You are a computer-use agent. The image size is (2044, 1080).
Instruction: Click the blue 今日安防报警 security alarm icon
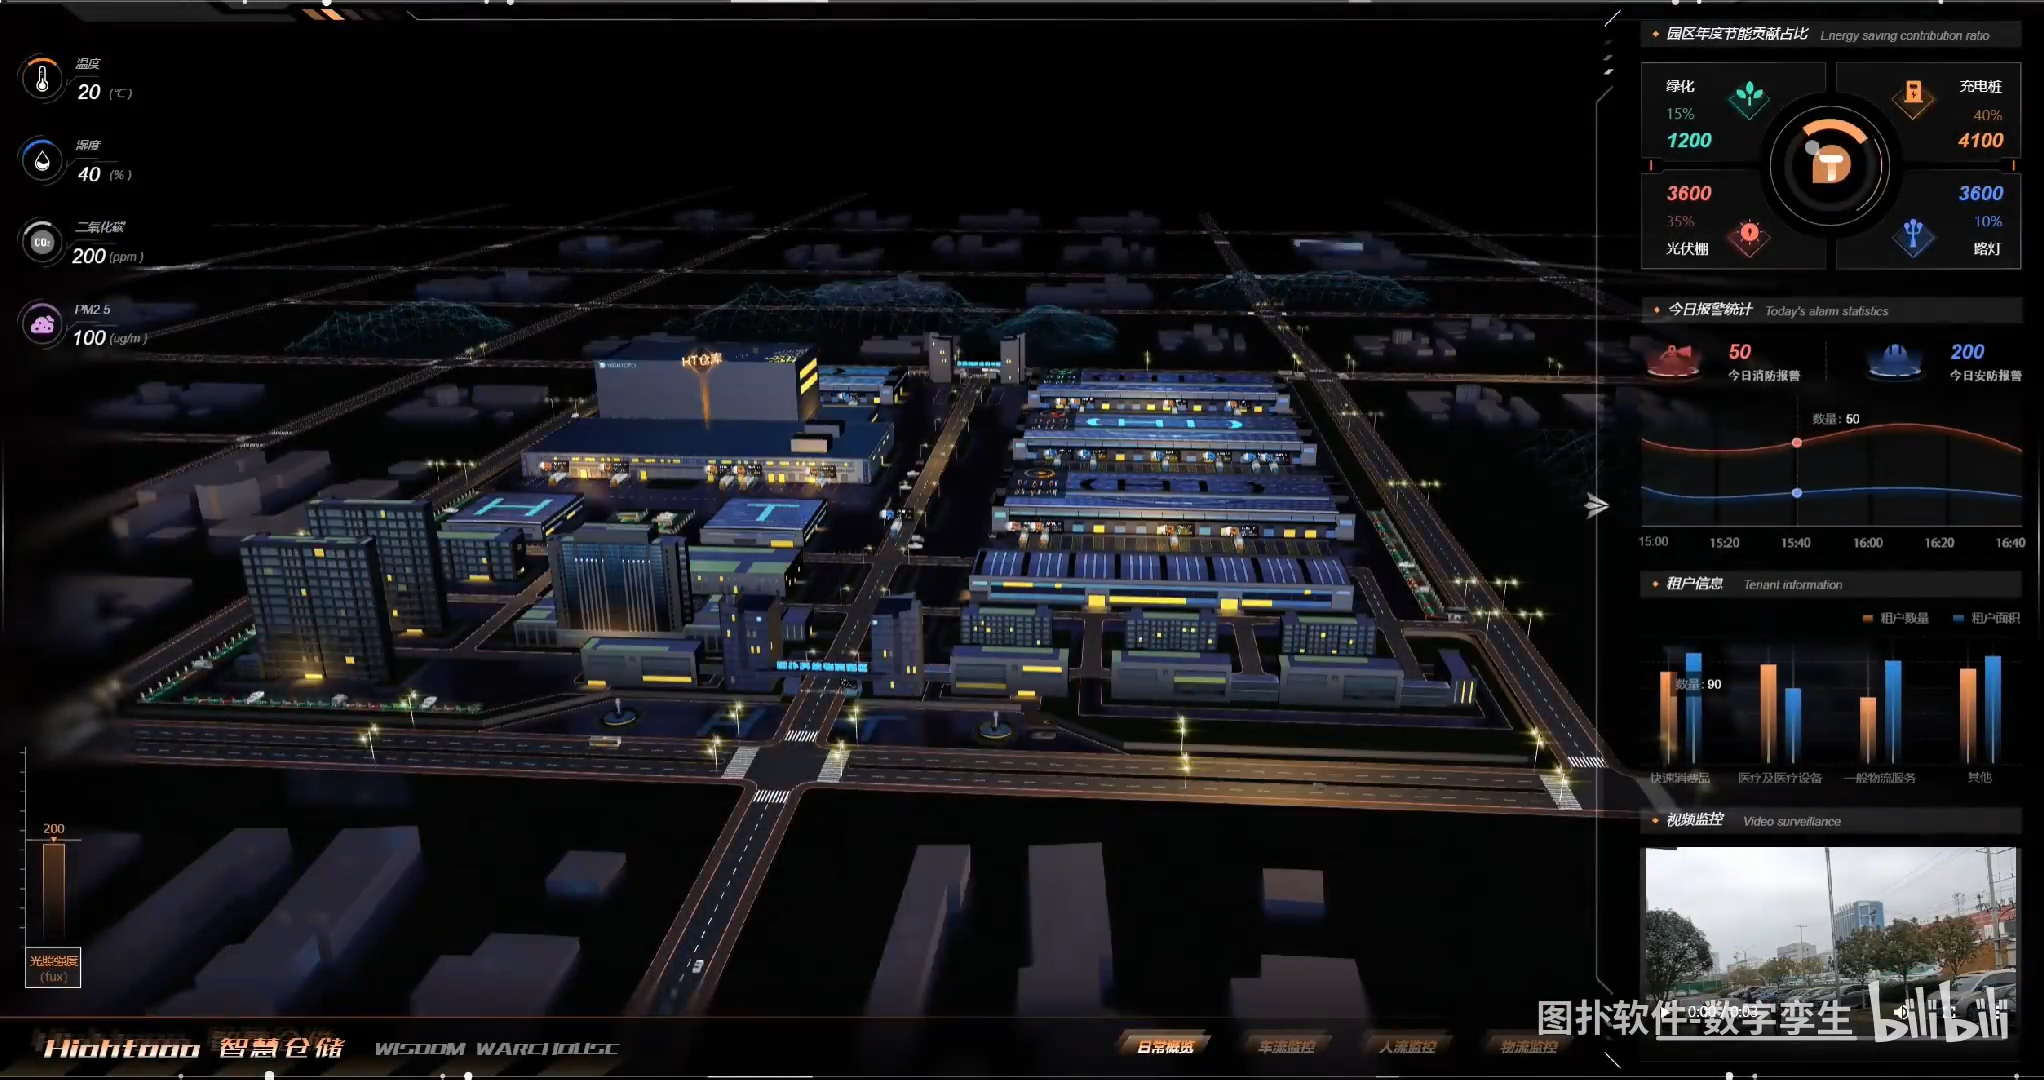1894,360
